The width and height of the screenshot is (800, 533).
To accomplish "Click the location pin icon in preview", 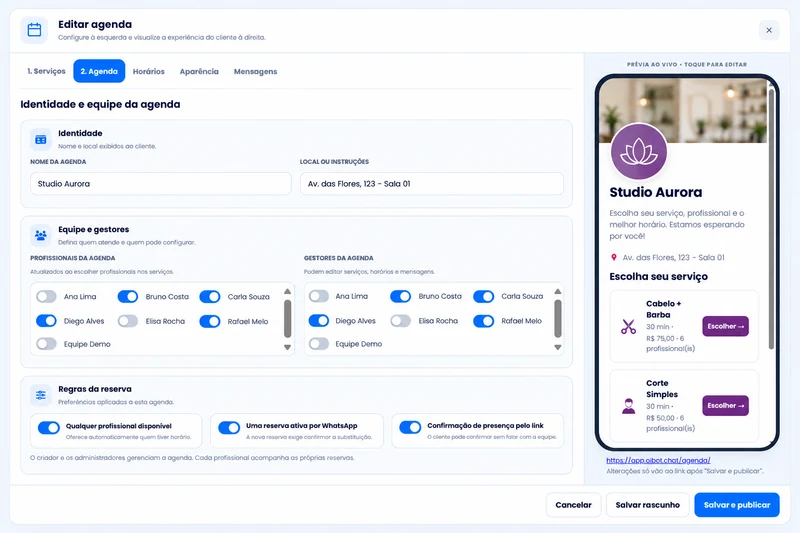I will 614,258.
